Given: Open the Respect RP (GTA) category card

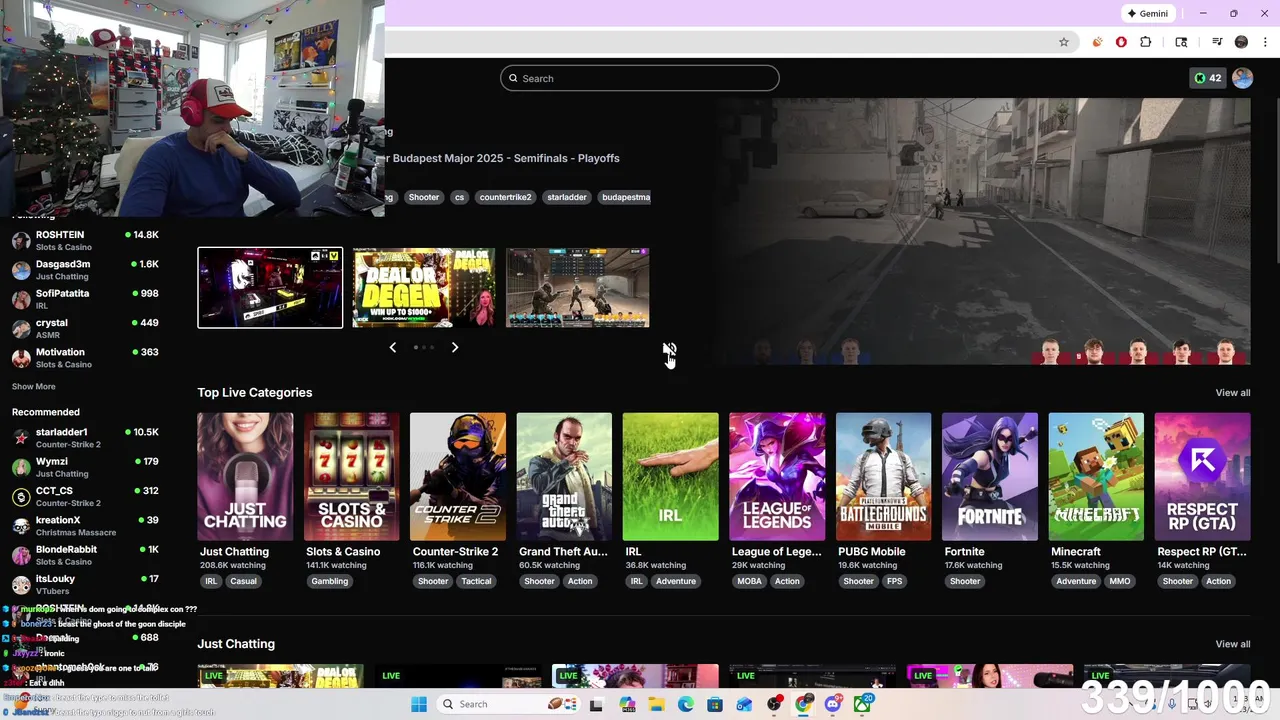Looking at the screenshot, I should click(1202, 476).
